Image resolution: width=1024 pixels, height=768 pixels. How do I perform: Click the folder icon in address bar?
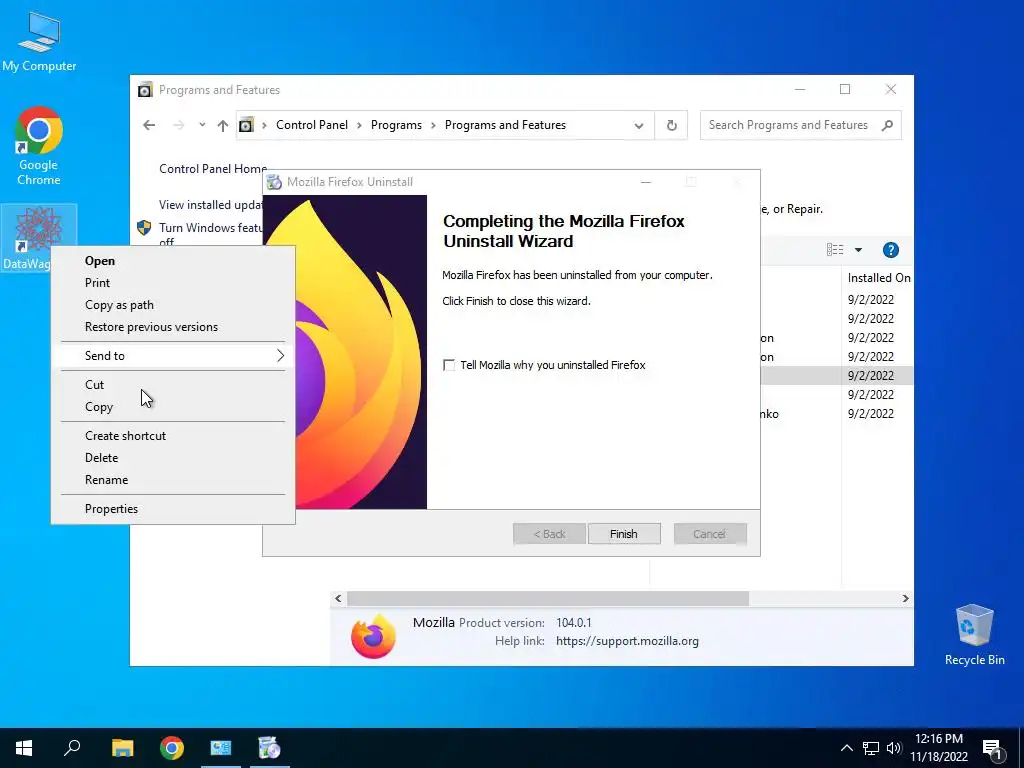tap(246, 125)
